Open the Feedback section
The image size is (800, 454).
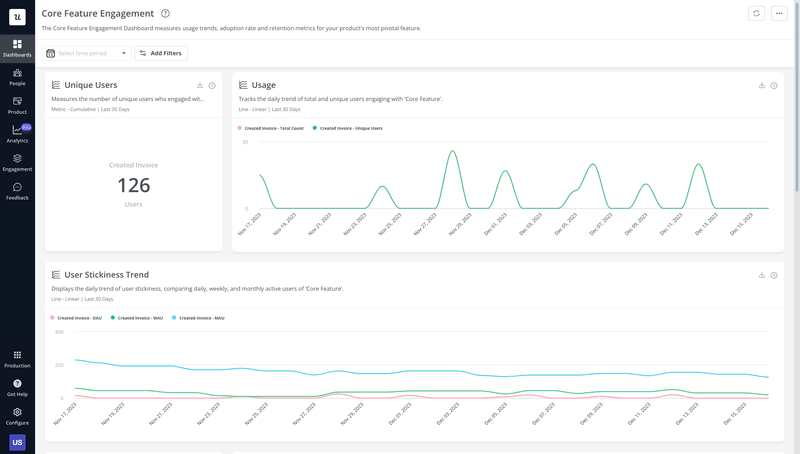pos(17,190)
